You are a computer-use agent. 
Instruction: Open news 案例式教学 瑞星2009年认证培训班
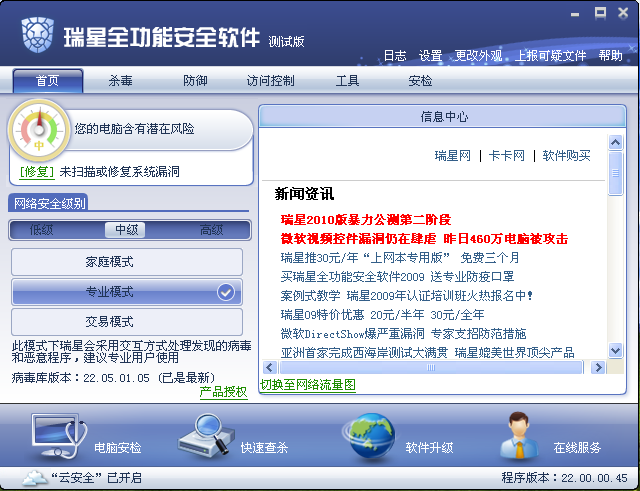pos(407,295)
